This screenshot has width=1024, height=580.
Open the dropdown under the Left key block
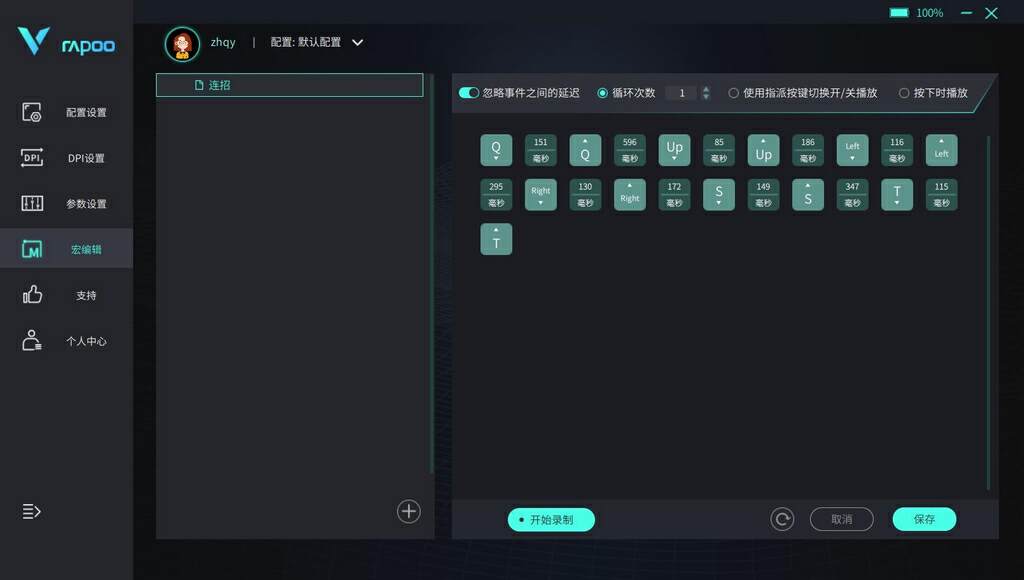(x=852, y=158)
